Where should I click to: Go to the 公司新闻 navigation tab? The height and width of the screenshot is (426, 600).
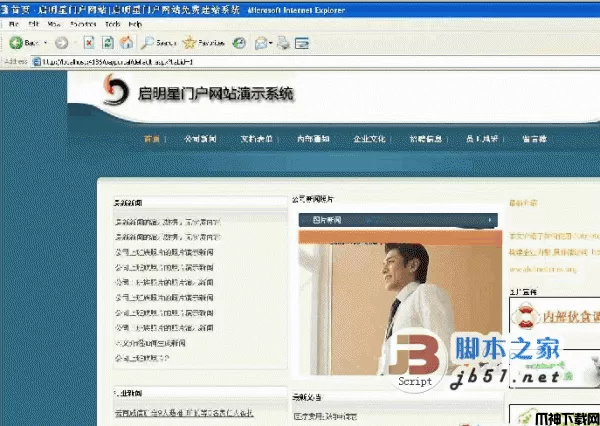pyautogui.click(x=200, y=139)
